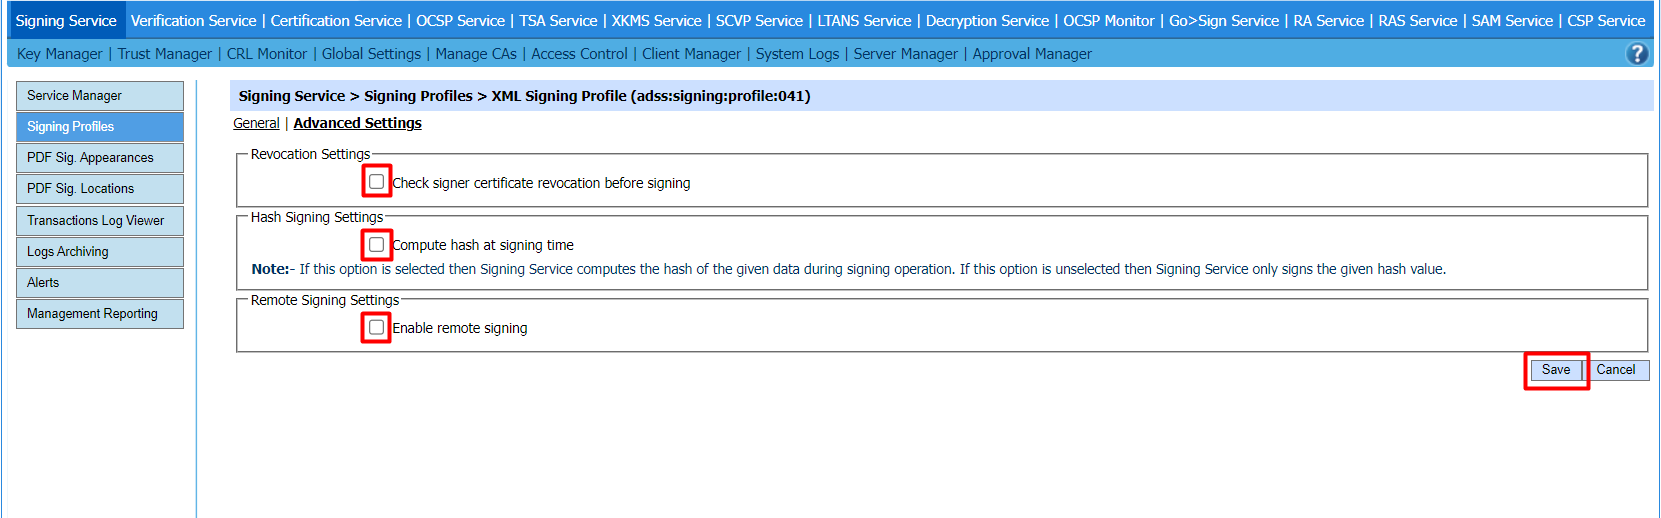Screen dimensions: 1661x518
Task: Open Management Reporting in the sidebar
Action: coord(99,314)
